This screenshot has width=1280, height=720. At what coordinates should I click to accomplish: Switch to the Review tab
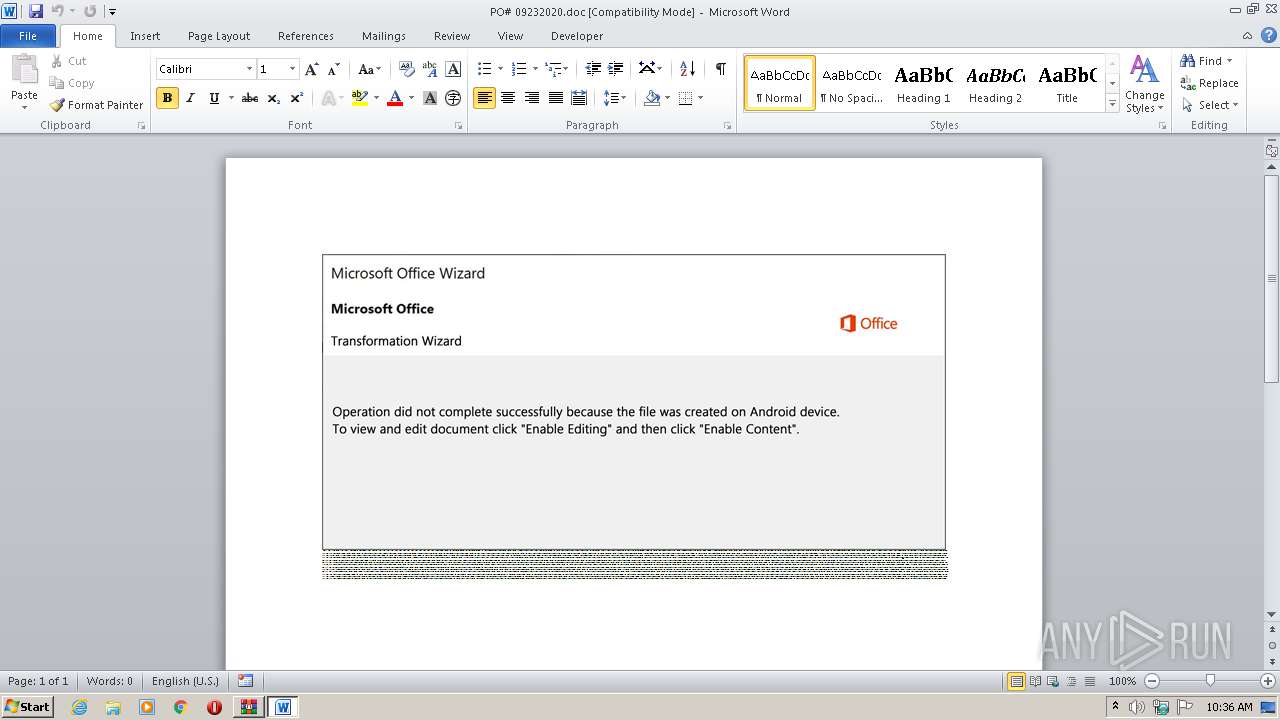point(452,36)
